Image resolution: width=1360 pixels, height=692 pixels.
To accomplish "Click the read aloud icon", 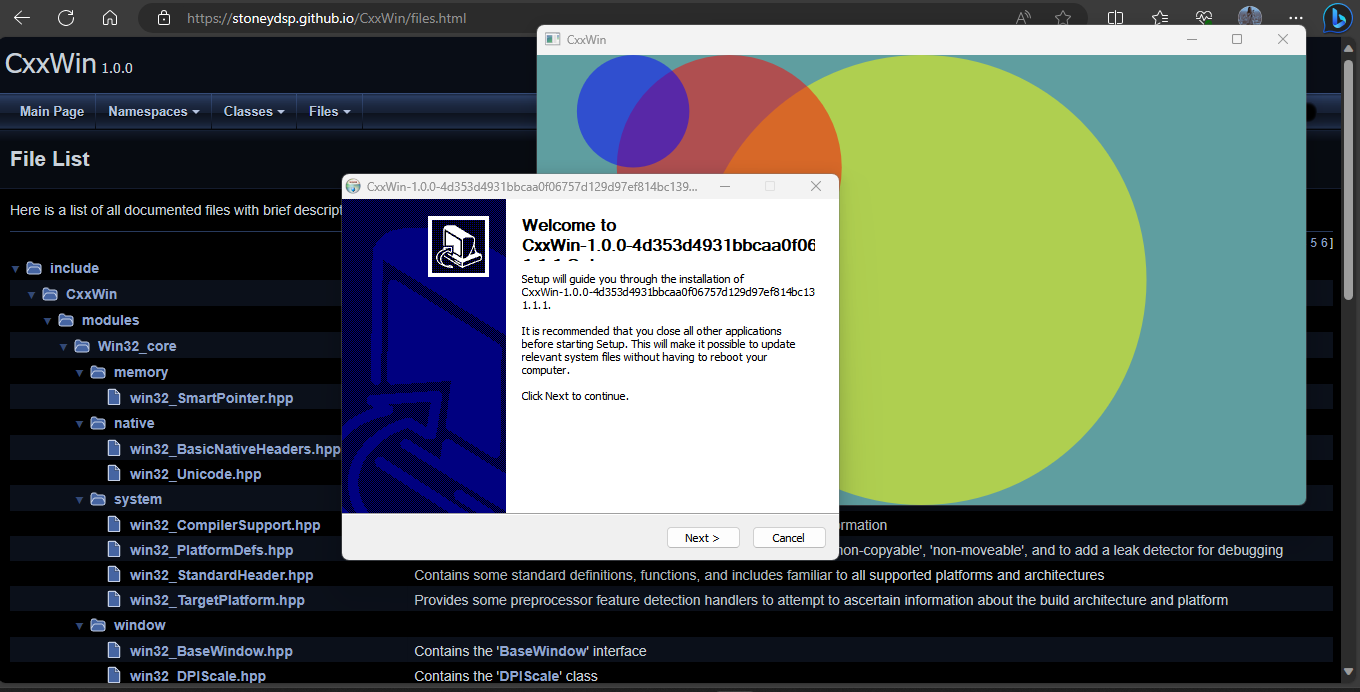I will (x=1023, y=18).
